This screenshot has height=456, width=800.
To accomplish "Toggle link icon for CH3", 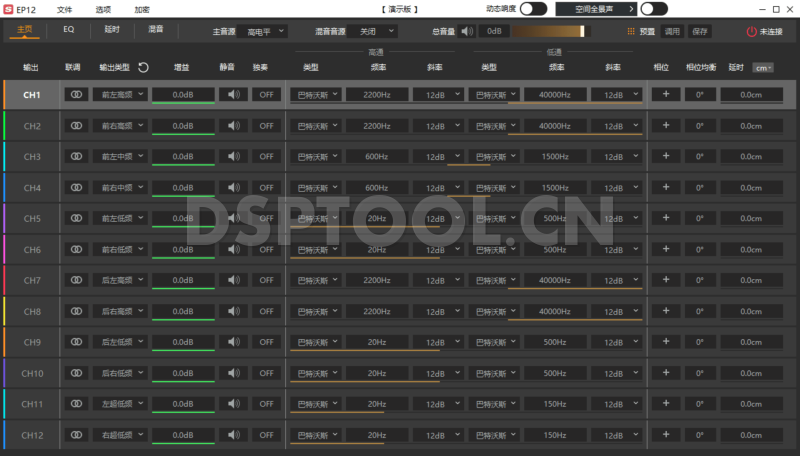I will click(76, 156).
